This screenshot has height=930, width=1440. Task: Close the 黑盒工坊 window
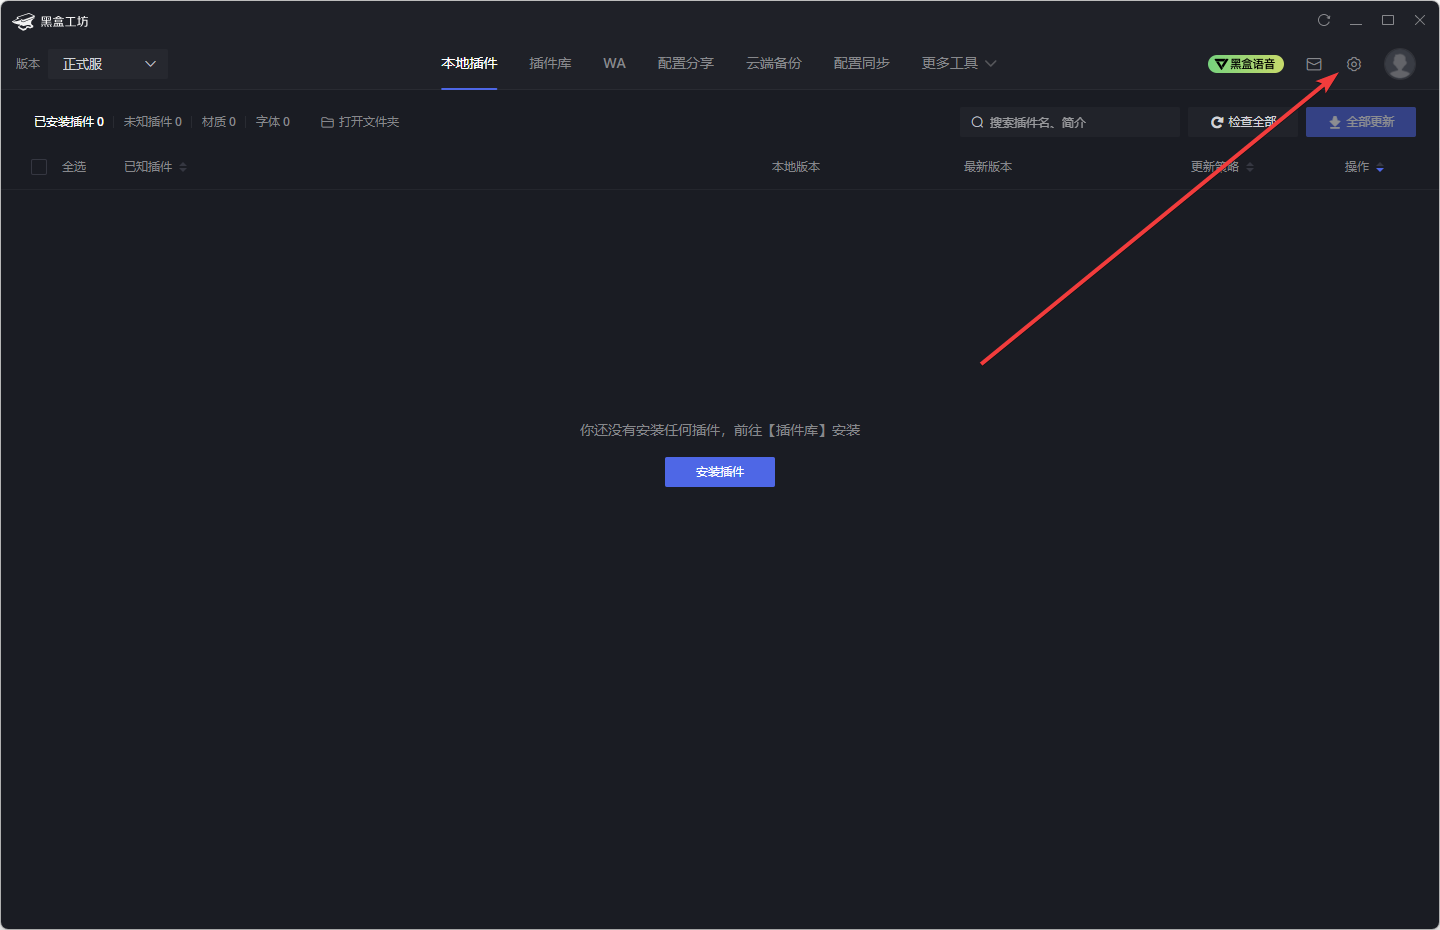click(x=1420, y=20)
